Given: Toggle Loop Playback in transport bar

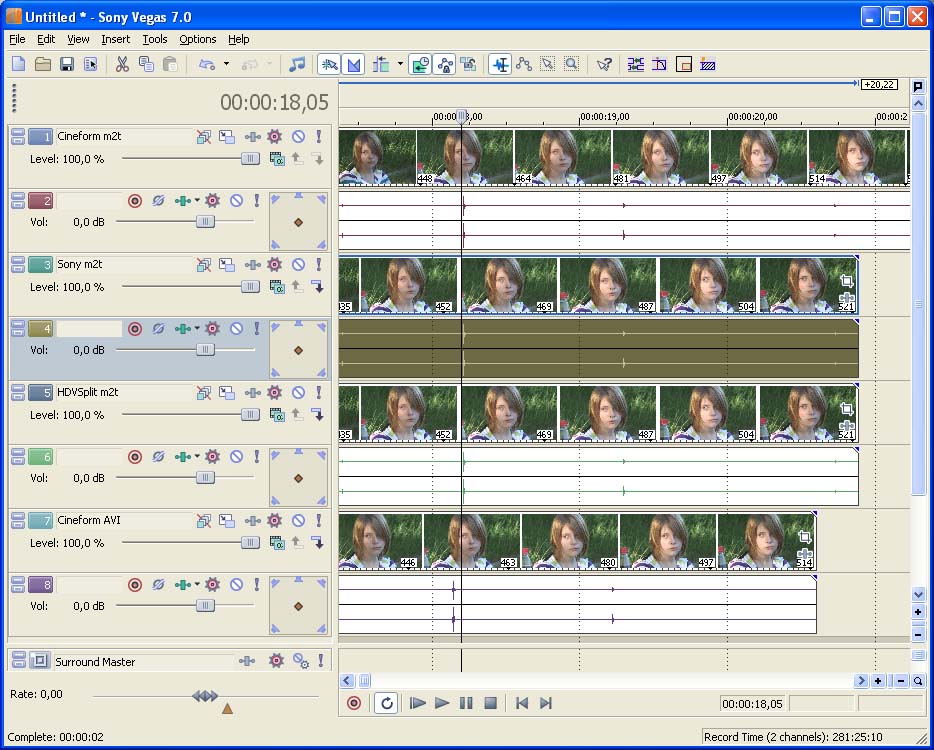Looking at the screenshot, I should [x=386, y=704].
